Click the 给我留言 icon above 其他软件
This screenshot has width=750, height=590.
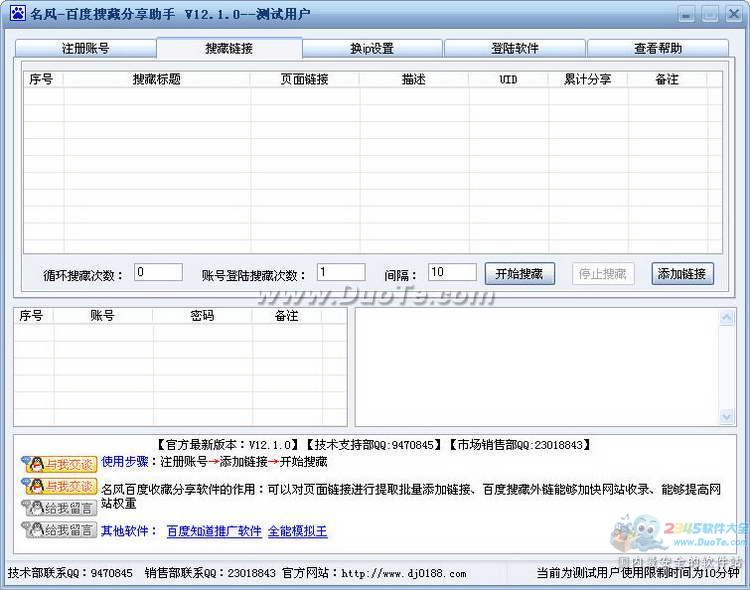59,508
